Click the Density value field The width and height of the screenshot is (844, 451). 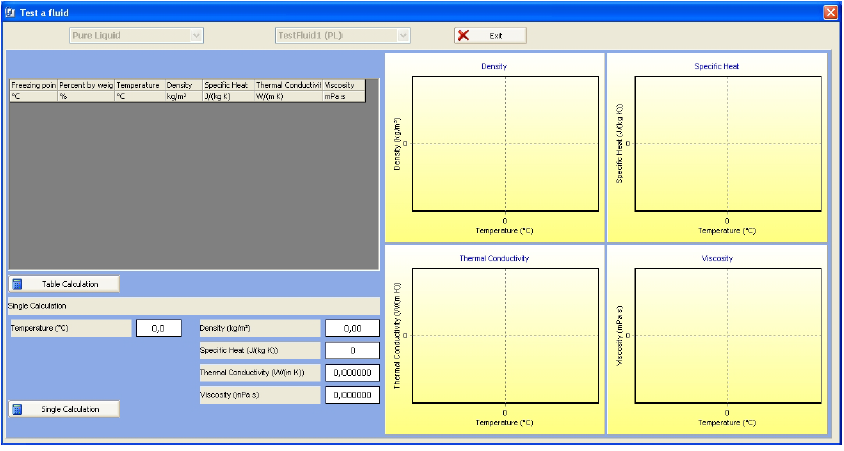click(x=353, y=328)
